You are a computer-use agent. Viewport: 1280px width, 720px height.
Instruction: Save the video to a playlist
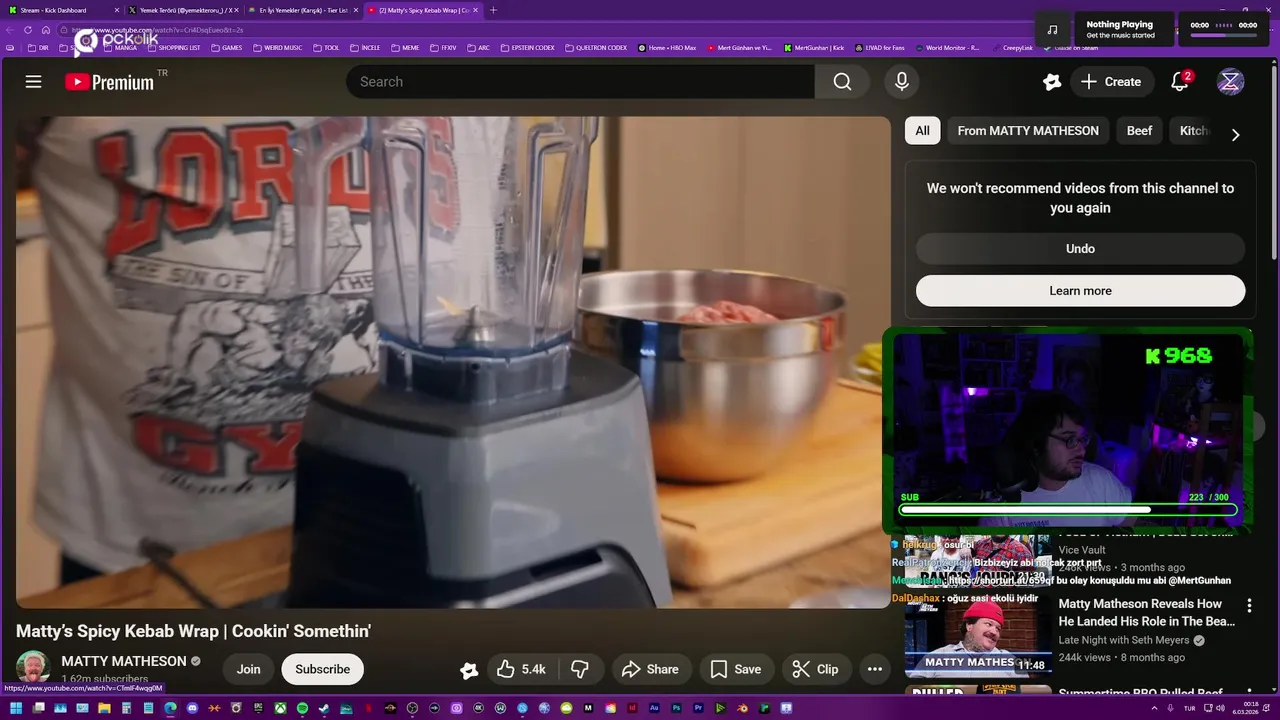tap(736, 669)
